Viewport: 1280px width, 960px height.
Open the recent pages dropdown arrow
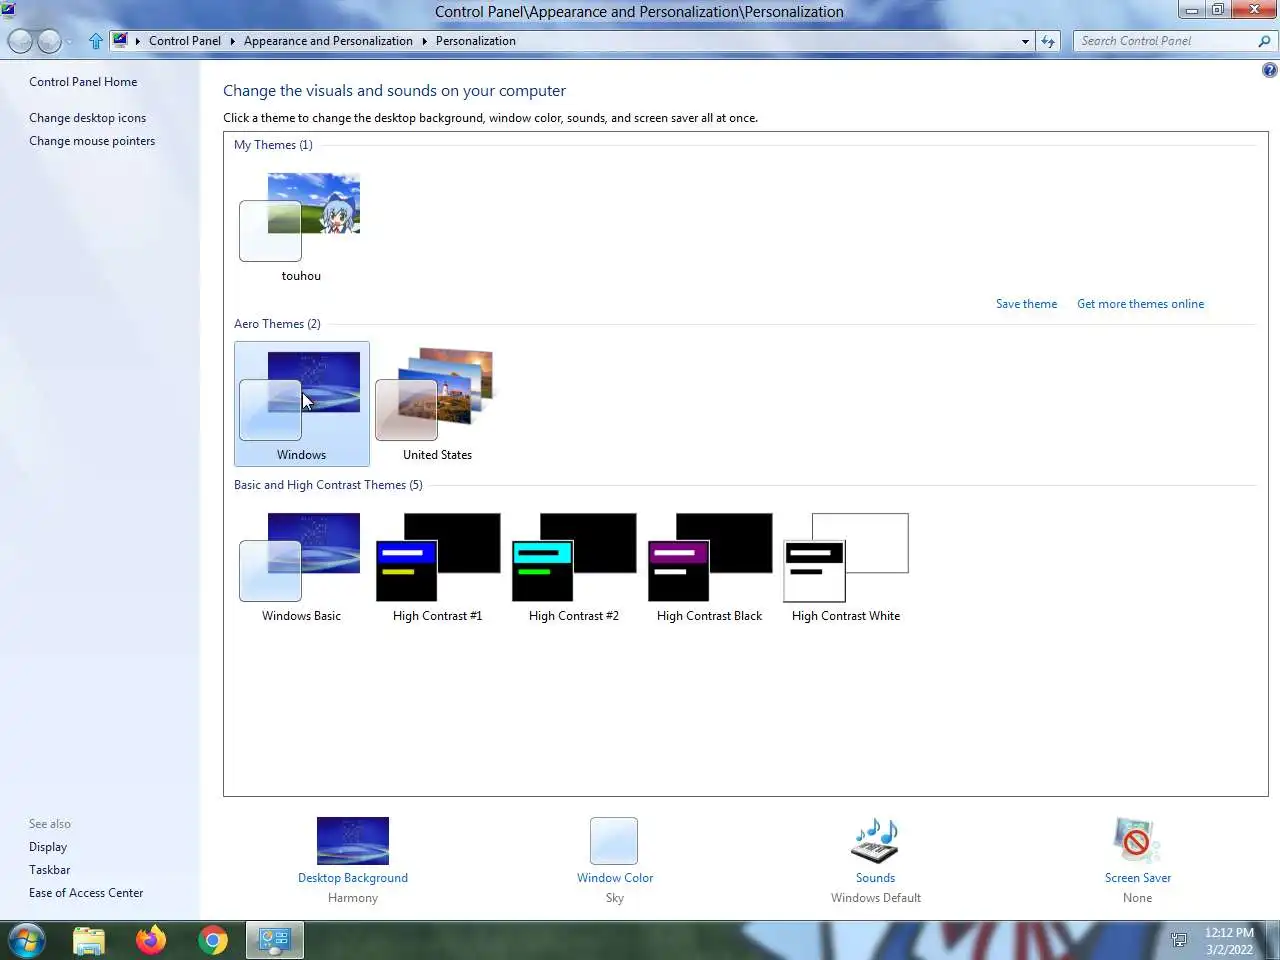point(69,41)
